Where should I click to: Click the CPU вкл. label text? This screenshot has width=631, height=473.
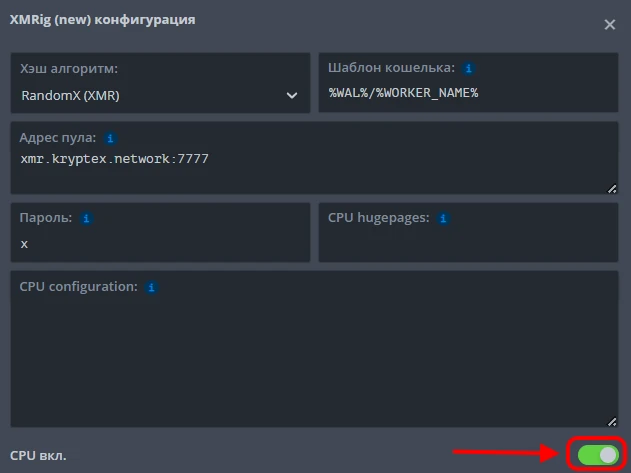[38, 455]
